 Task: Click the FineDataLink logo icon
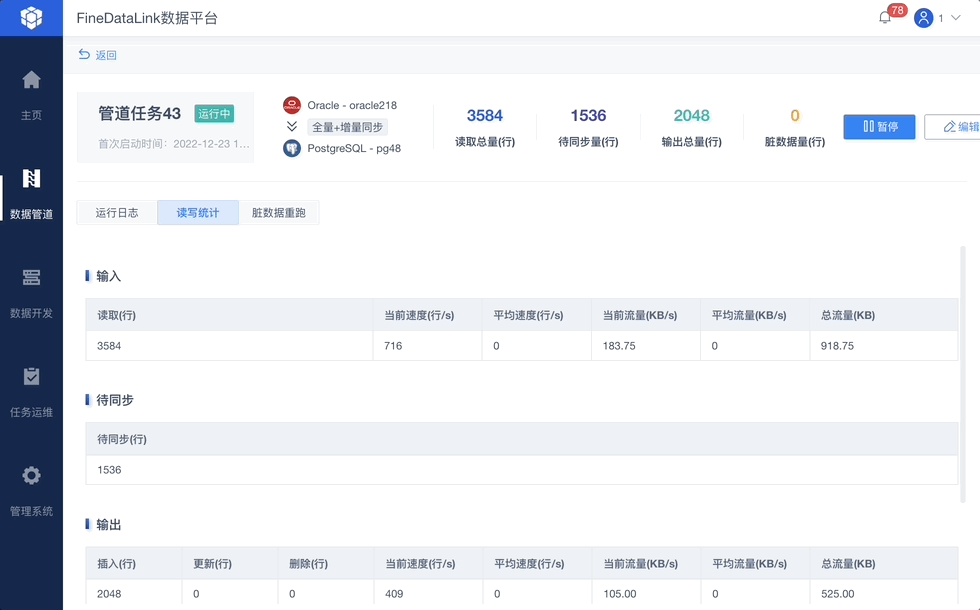tap(31, 18)
